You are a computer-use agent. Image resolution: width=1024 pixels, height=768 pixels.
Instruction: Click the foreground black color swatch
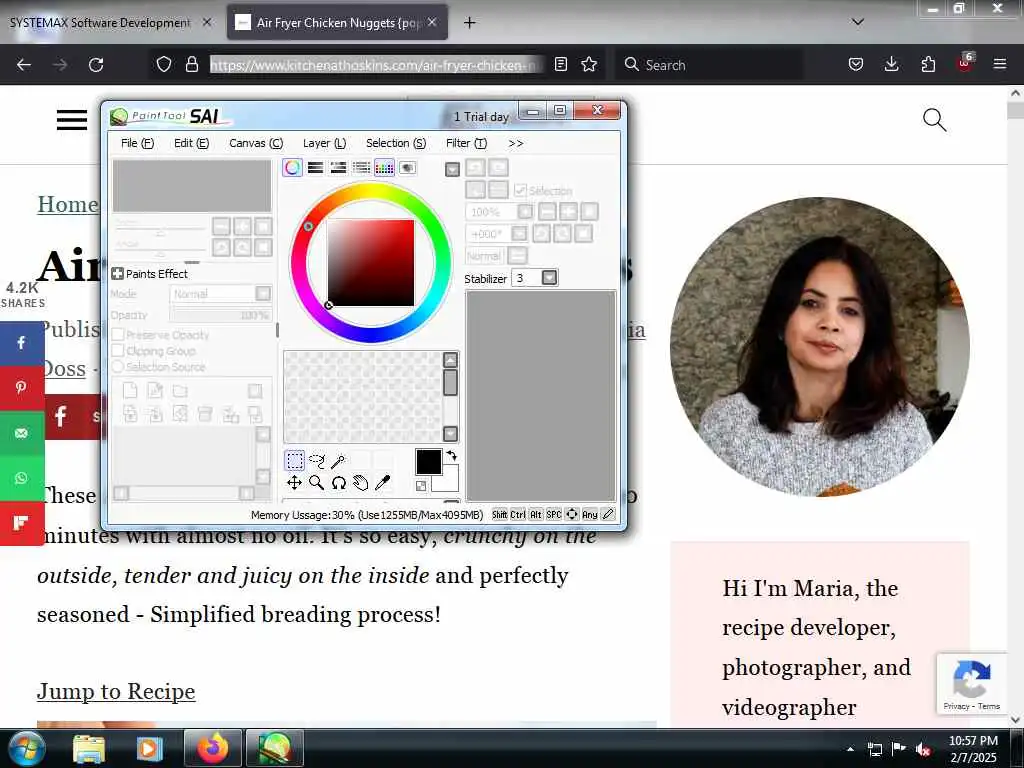[x=428, y=462]
